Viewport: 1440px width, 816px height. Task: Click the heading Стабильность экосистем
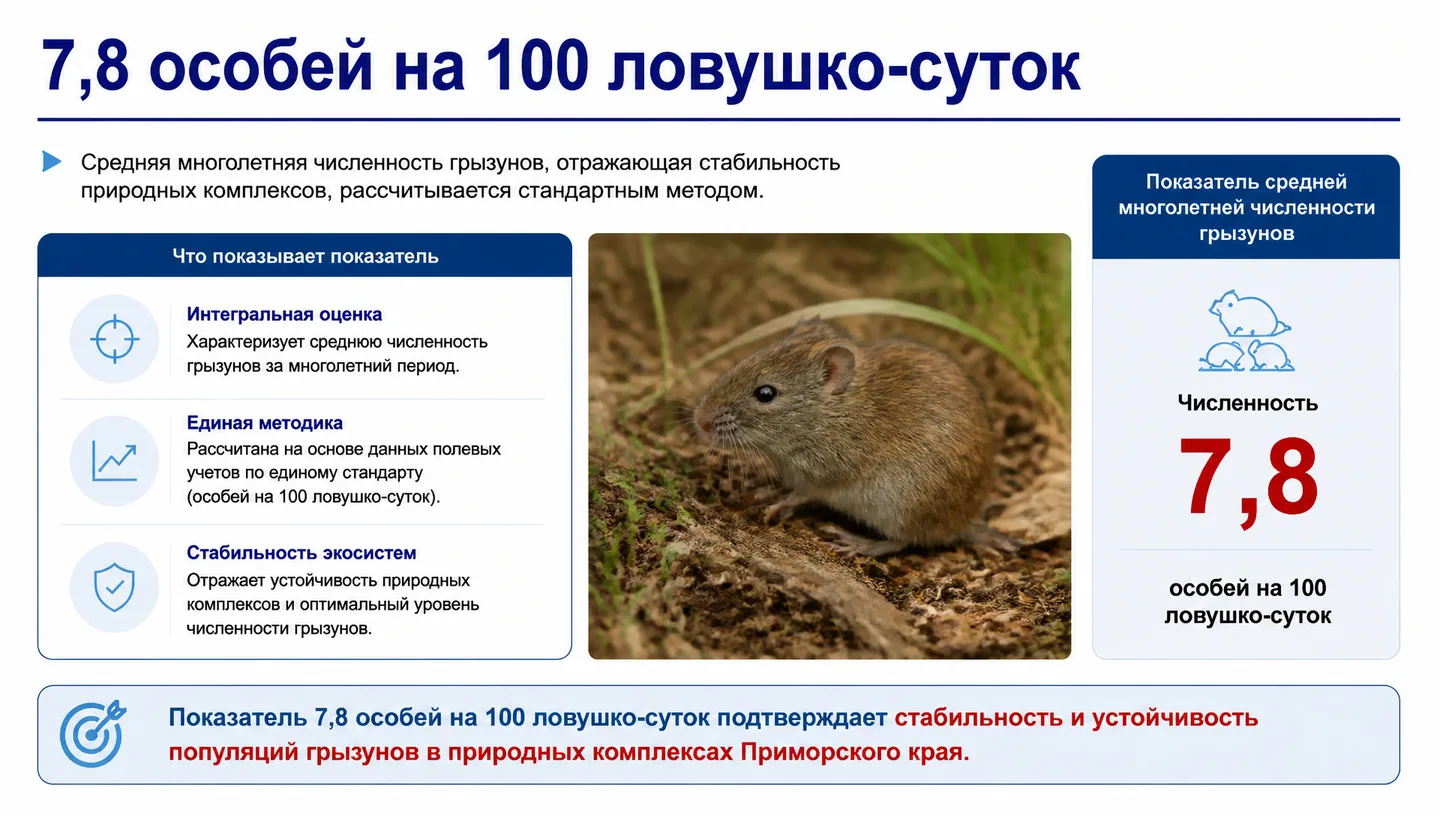coord(302,553)
